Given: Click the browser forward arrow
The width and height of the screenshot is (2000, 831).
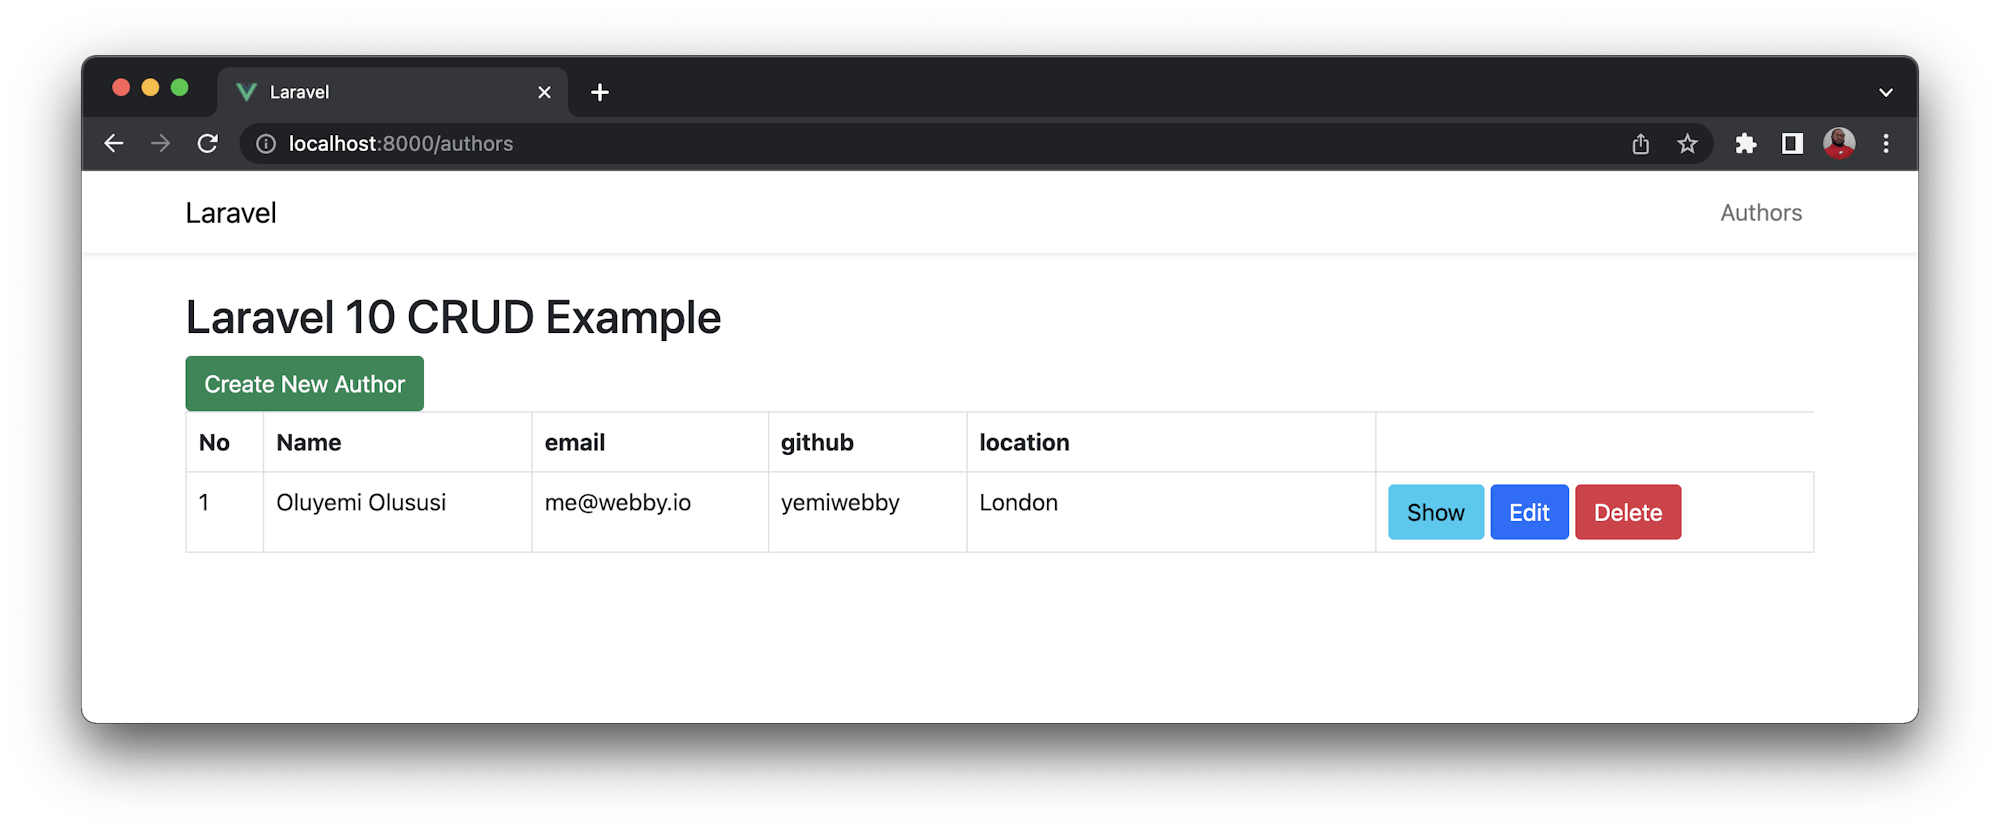Looking at the screenshot, I should [x=160, y=144].
